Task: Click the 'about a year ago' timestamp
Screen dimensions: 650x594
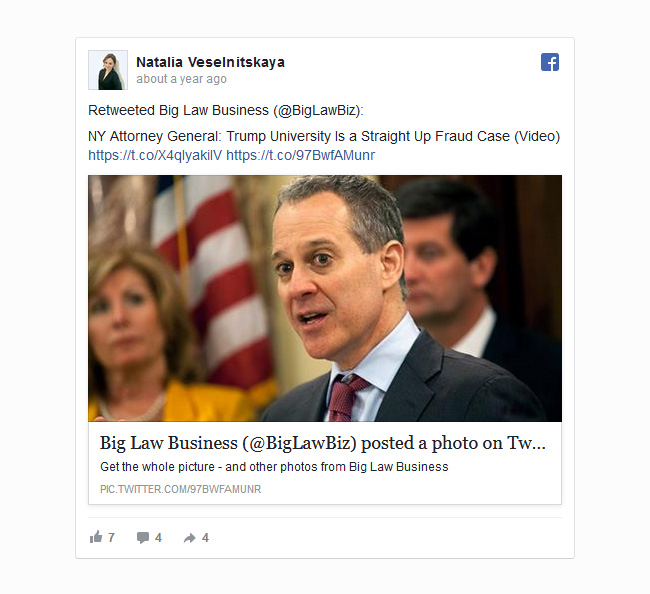Action: [181, 79]
